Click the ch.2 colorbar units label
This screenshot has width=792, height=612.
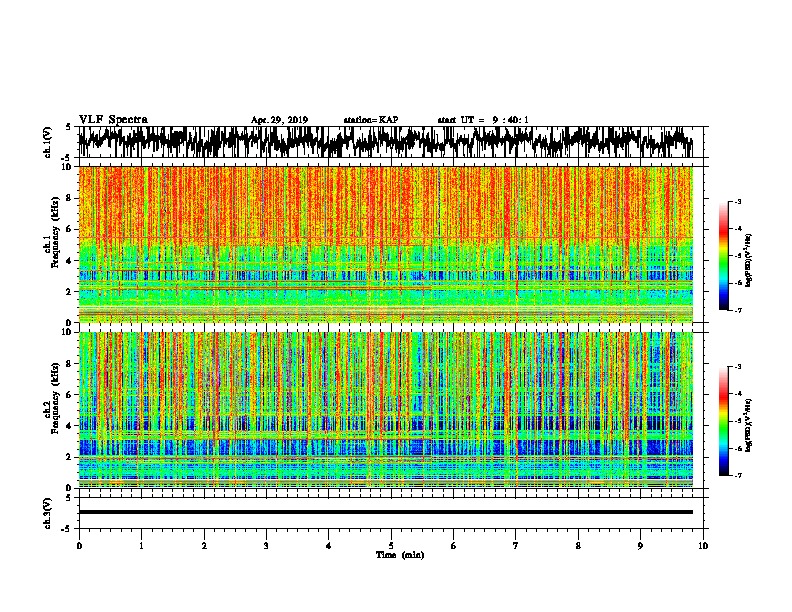point(749,425)
